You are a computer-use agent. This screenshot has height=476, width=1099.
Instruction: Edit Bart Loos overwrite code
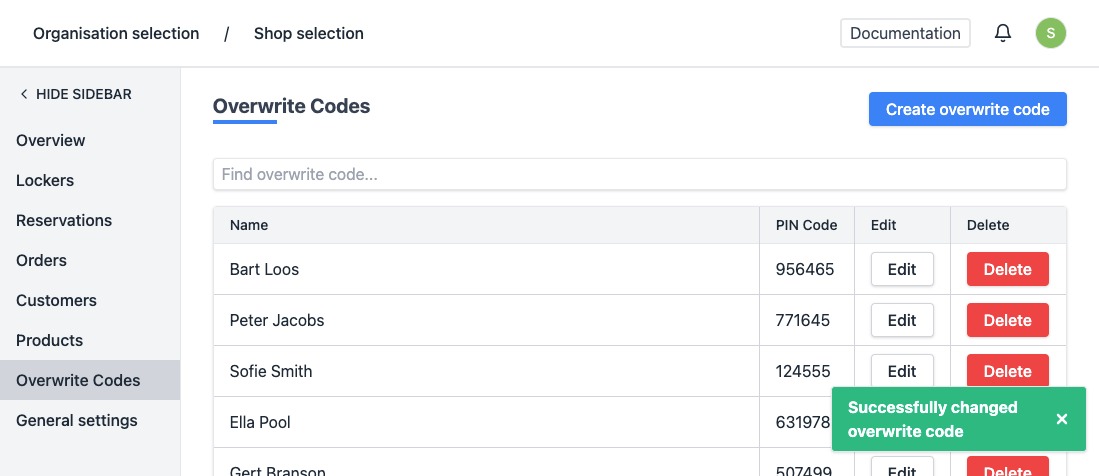click(901, 269)
